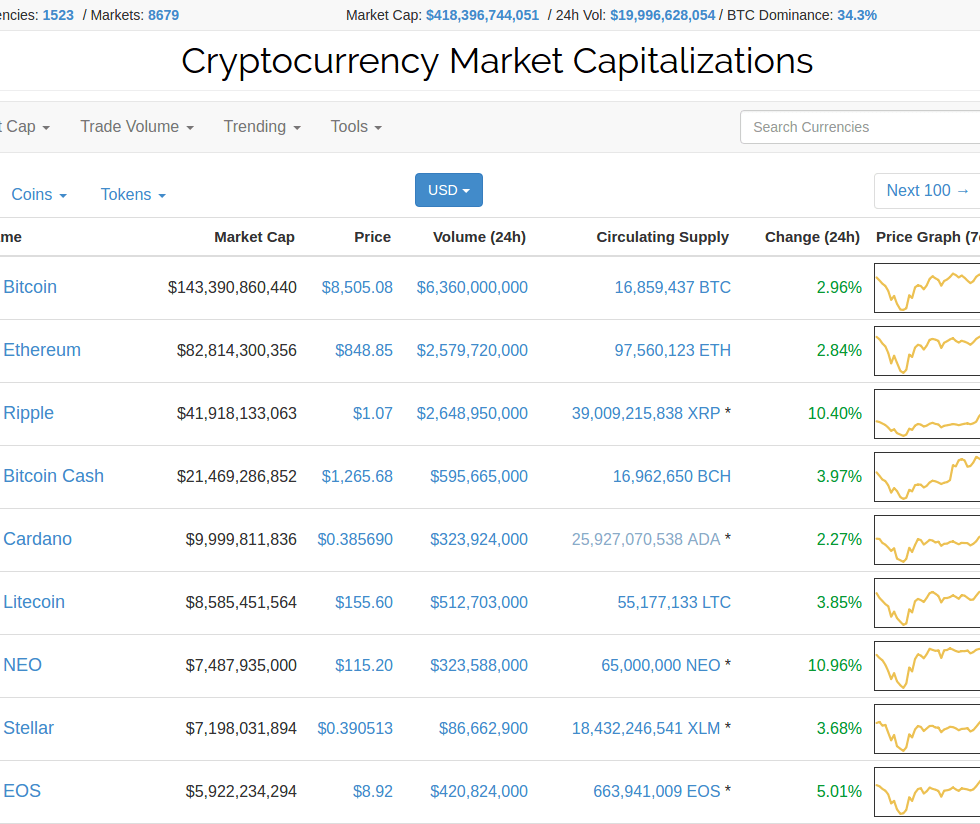Click the Ethereum name link
980x824 pixels.
point(42,351)
